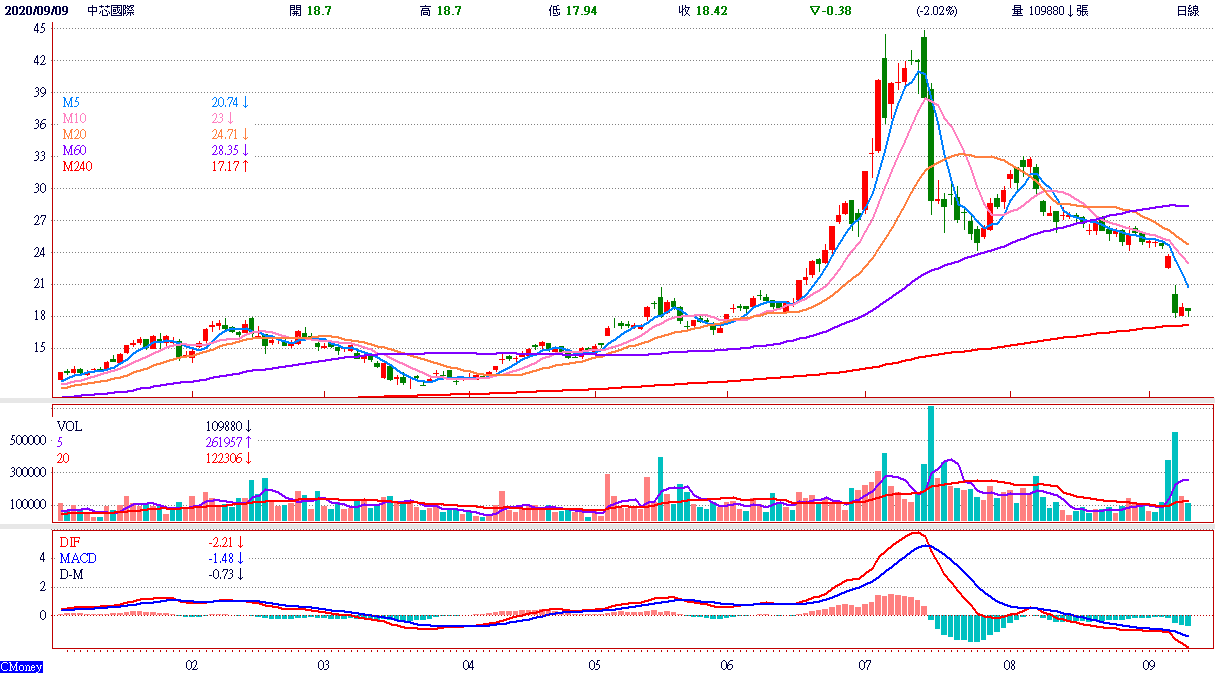Select the 2020/09/09 date header
1215x685 pixels.
tap(37, 10)
